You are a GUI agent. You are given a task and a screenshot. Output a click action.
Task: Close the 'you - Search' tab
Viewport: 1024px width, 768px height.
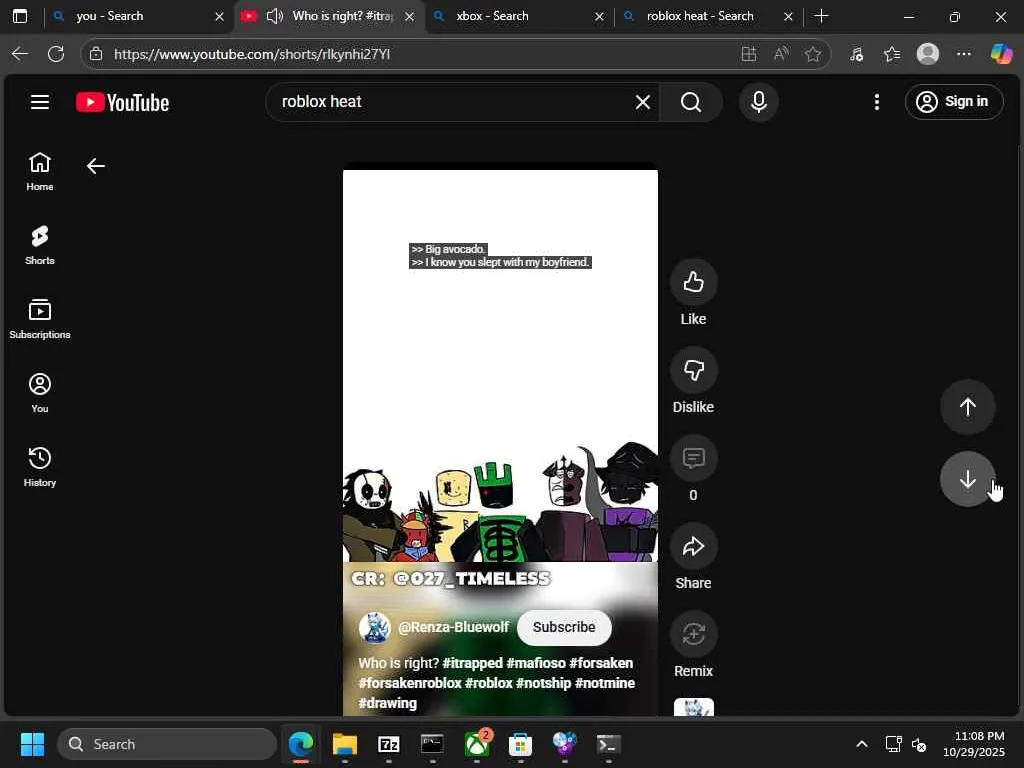coord(219,16)
